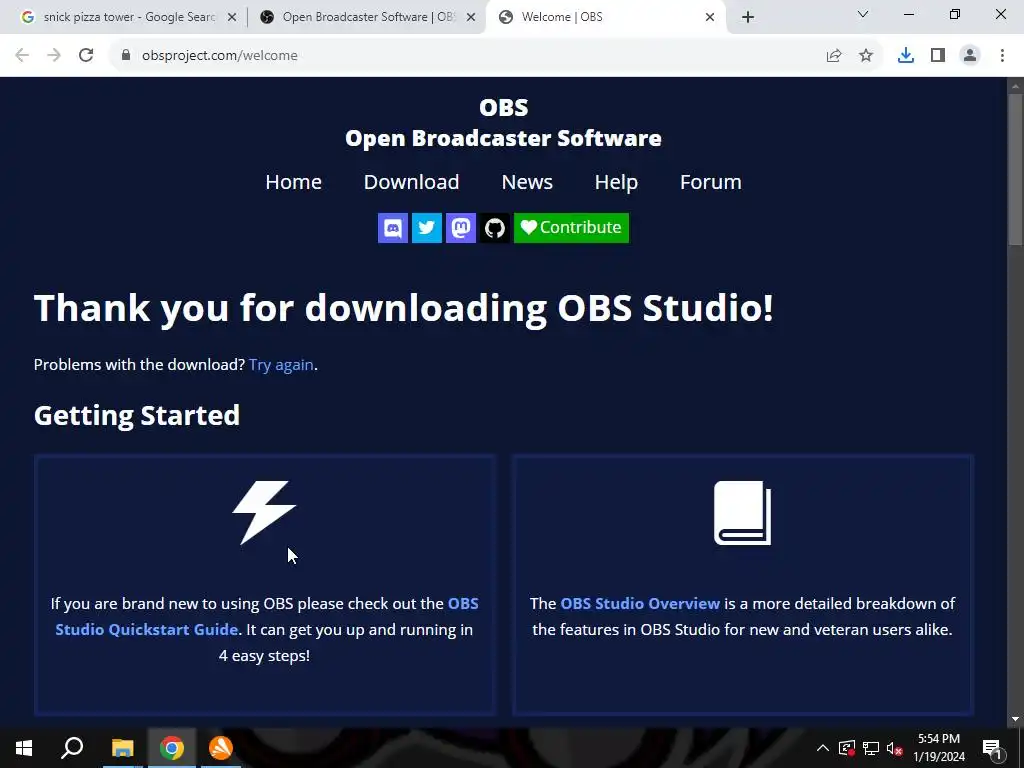Open the Windows Start menu
The image size is (1024, 768).
tap(24, 748)
